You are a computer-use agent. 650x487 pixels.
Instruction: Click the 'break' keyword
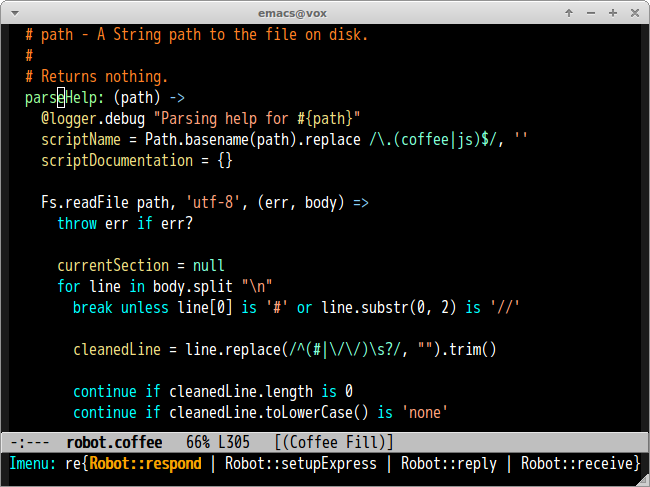click(x=93, y=308)
